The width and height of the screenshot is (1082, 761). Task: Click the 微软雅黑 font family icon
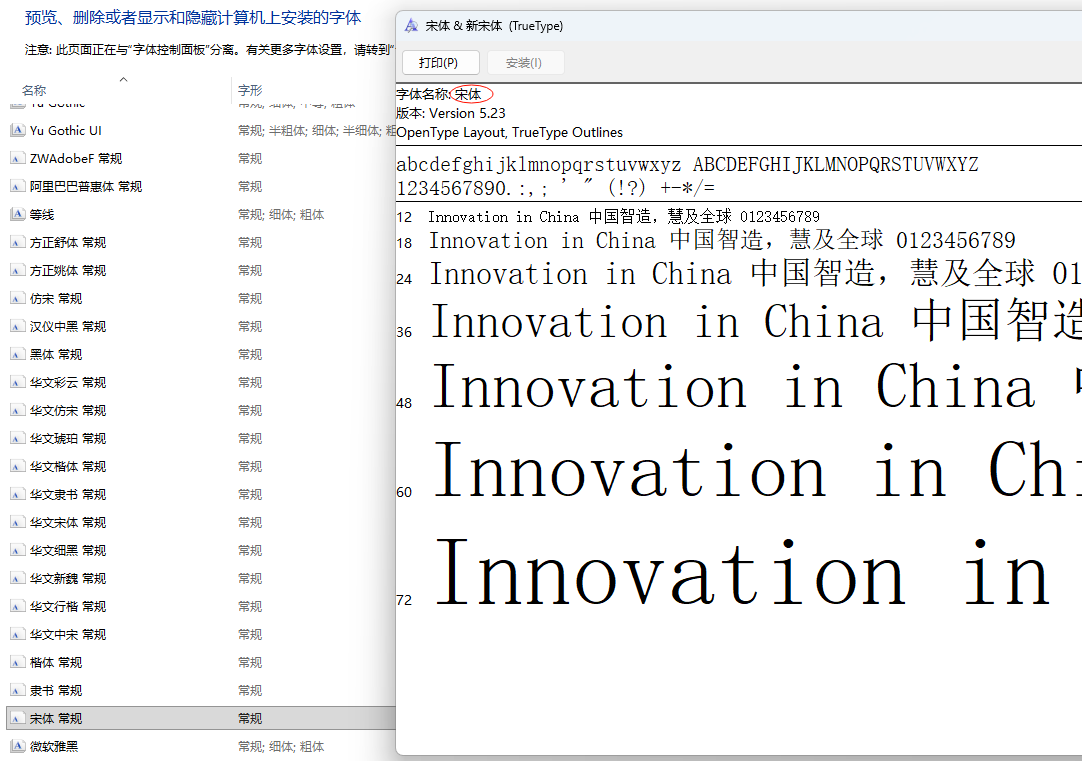(x=17, y=746)
